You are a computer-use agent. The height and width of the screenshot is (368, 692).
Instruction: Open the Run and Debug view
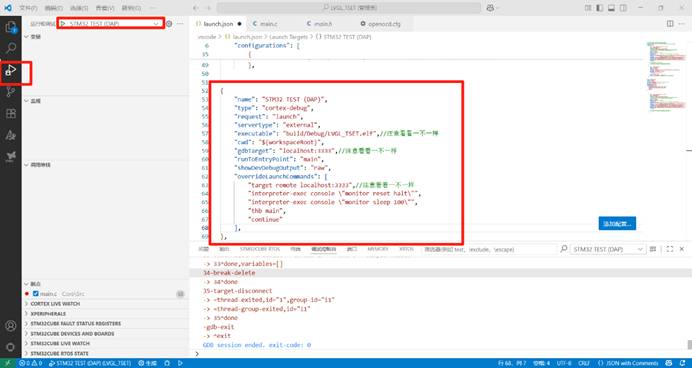pyautogui.click(x=11, y=71)
